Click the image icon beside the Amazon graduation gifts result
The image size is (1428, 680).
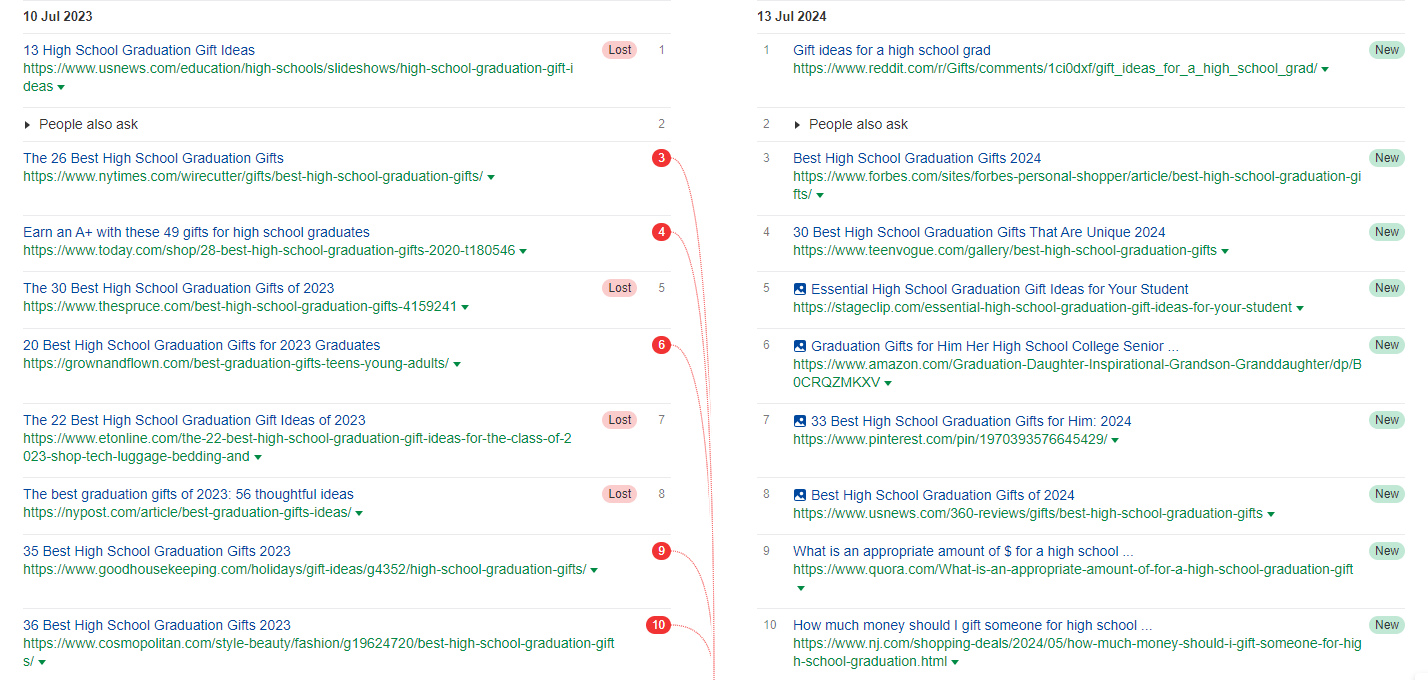coord(799,345)
